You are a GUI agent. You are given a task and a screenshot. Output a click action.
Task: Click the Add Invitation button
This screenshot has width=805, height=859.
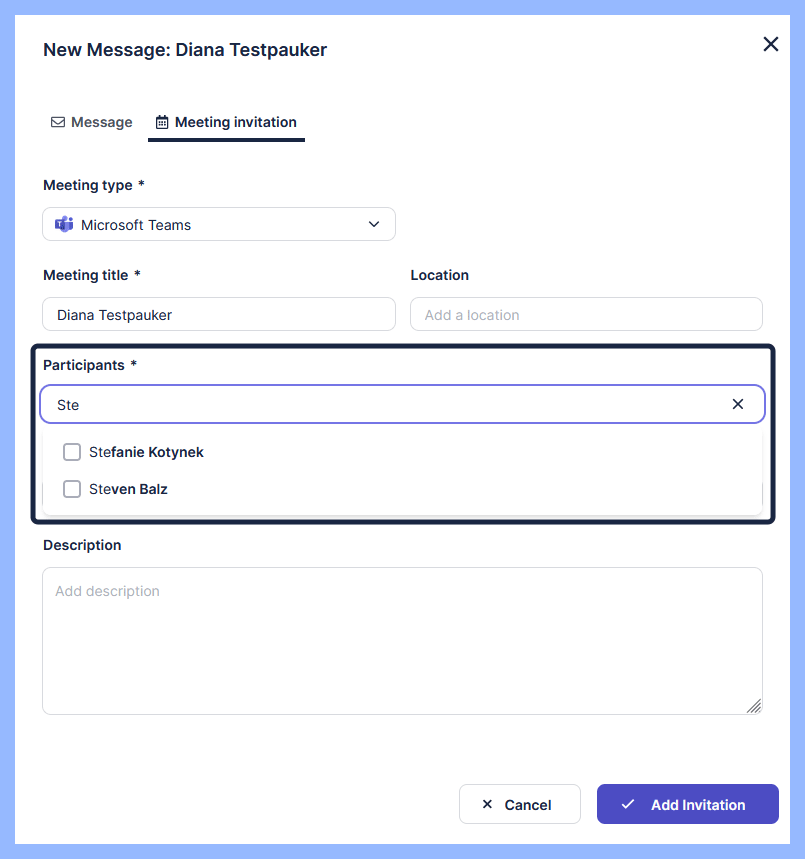(x=687, y=804)
